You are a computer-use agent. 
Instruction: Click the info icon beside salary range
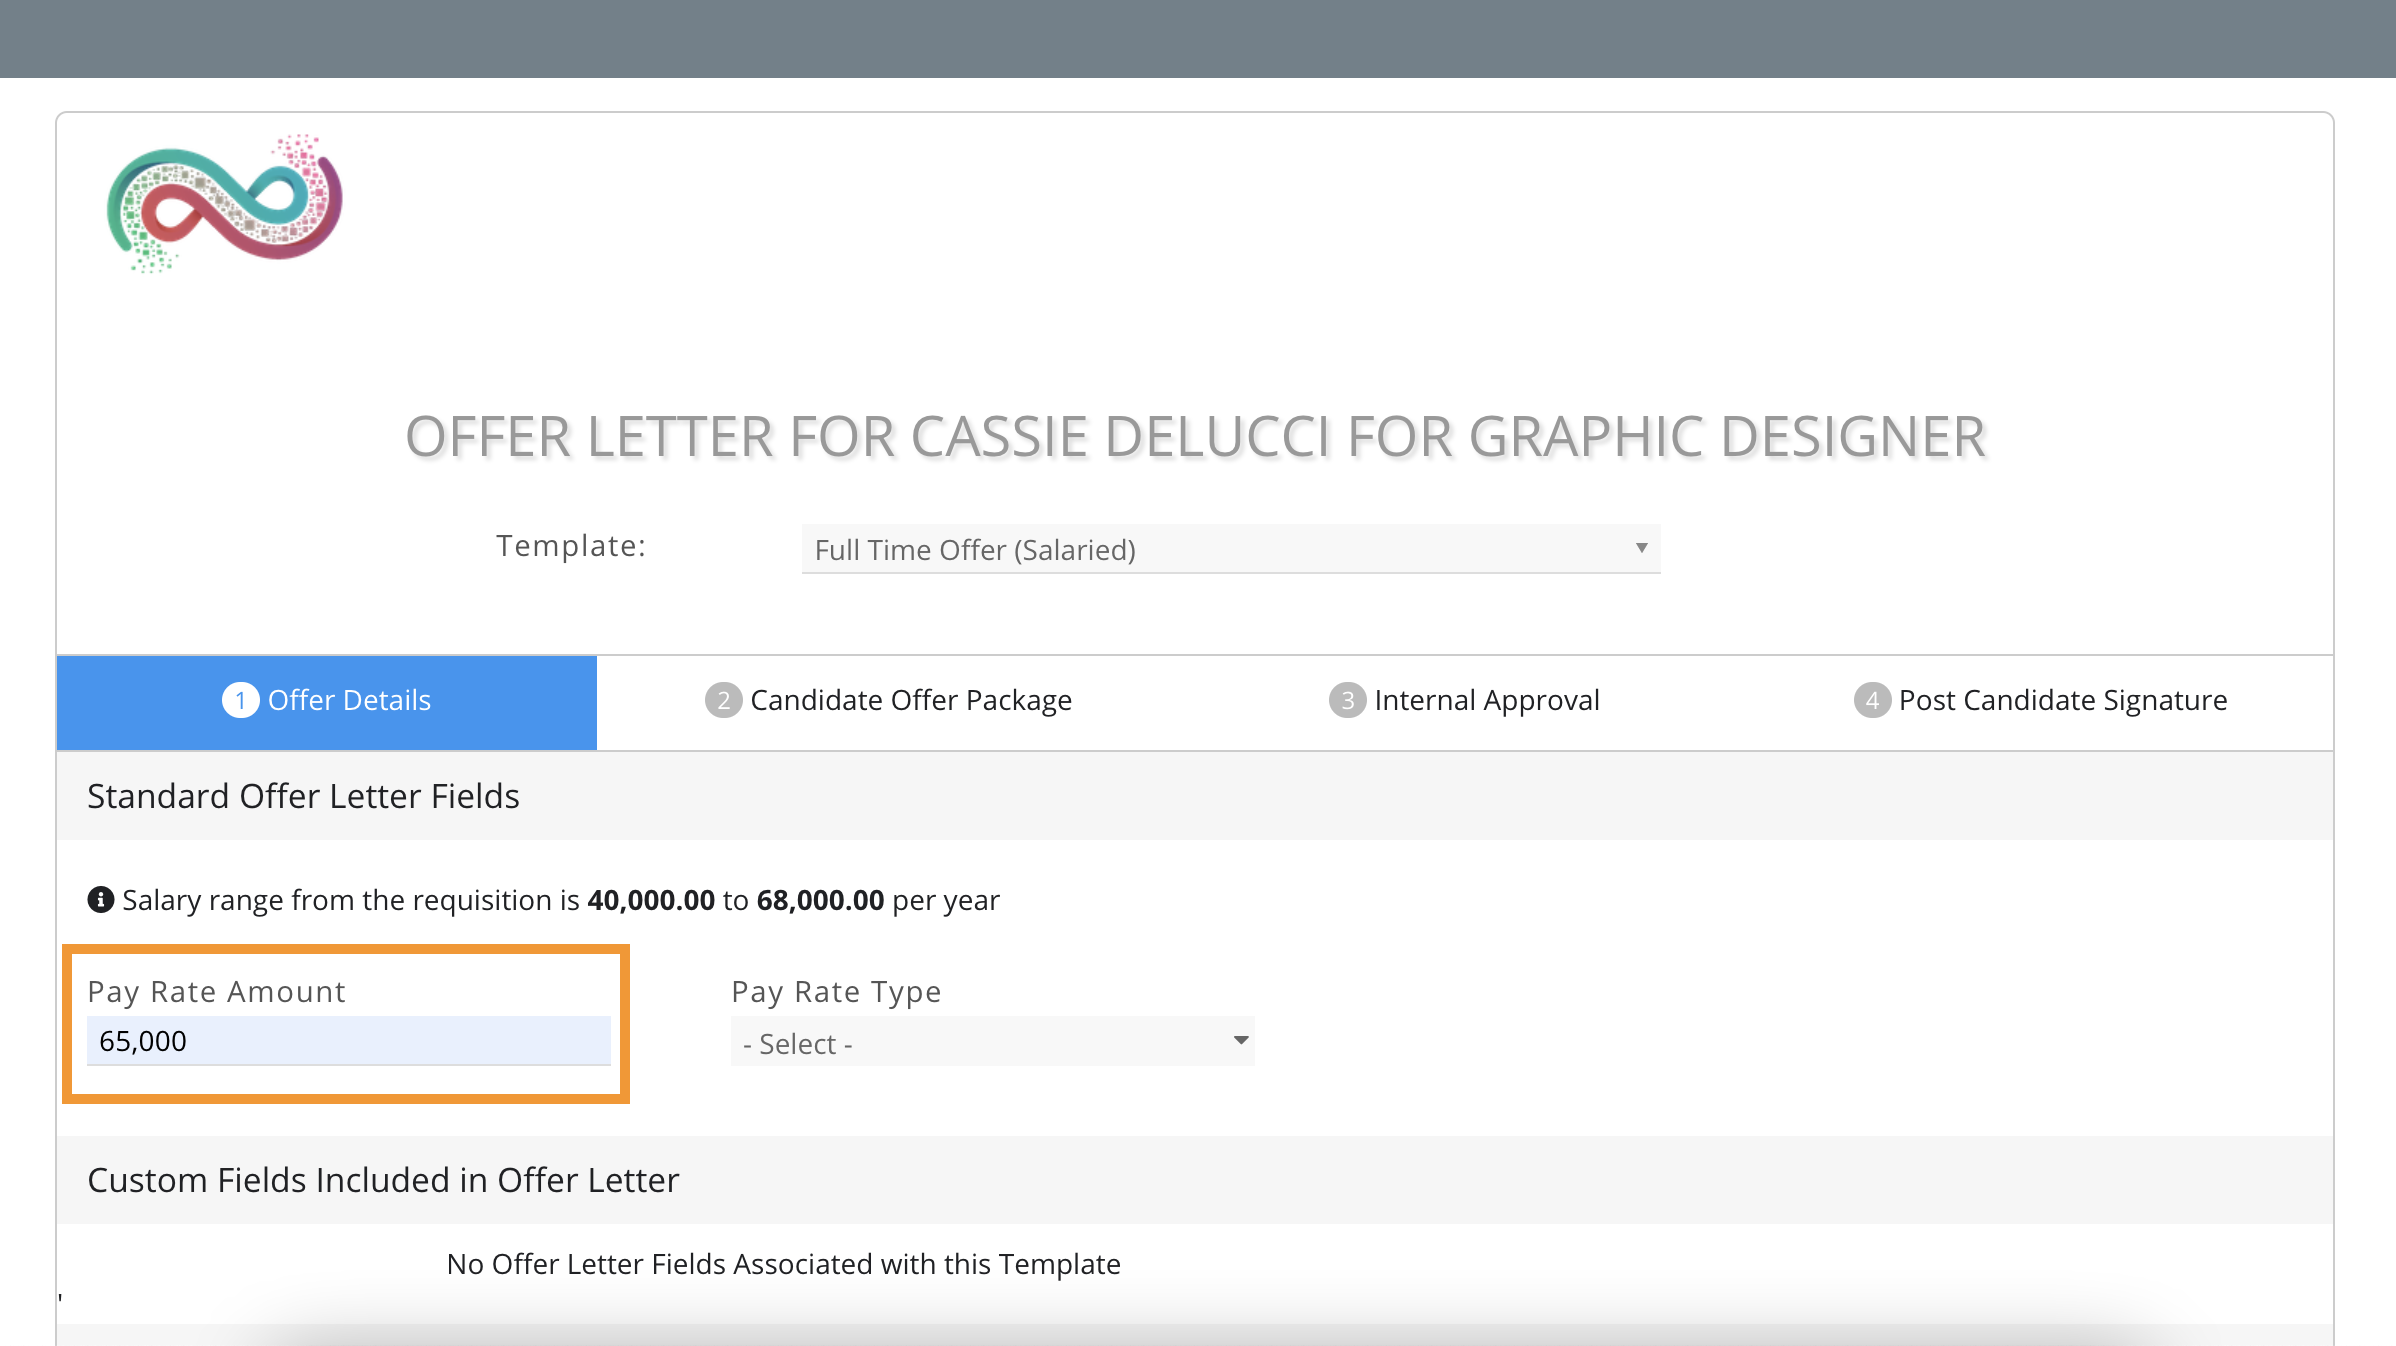(100, 900)
